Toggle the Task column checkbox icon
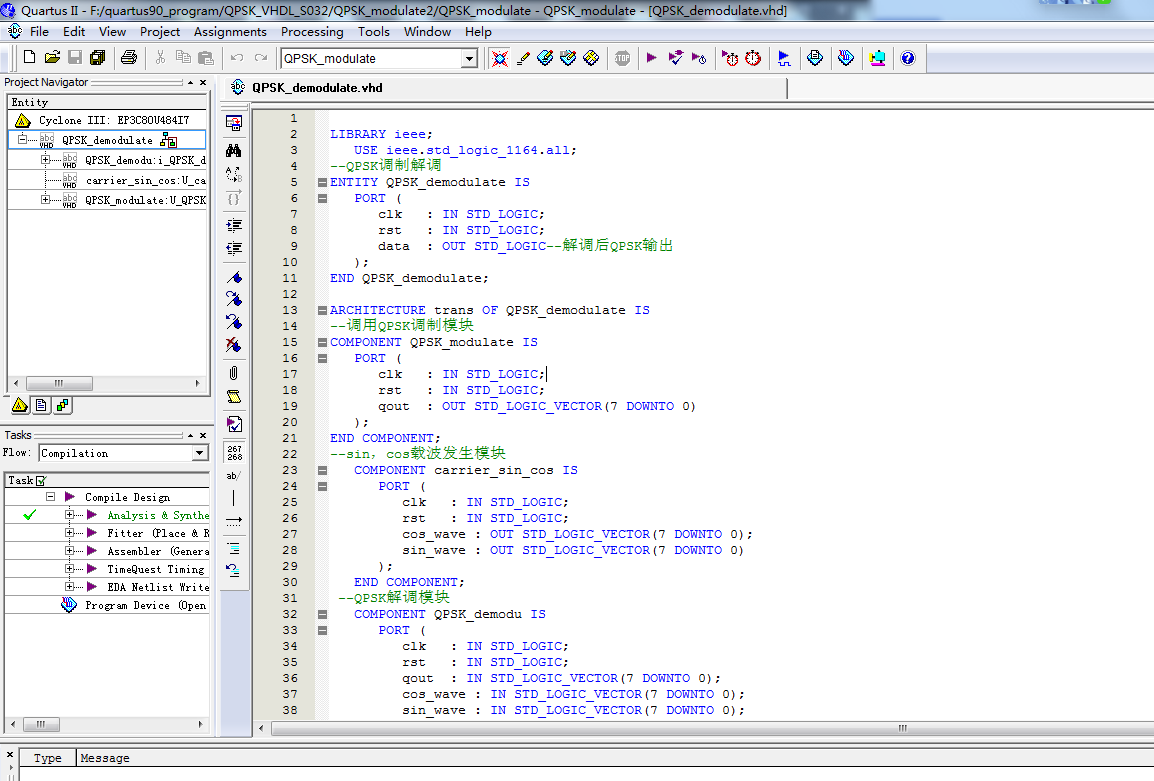This screenshot has width=1154, height=781. pyautogui.click(x=41, y=481)
